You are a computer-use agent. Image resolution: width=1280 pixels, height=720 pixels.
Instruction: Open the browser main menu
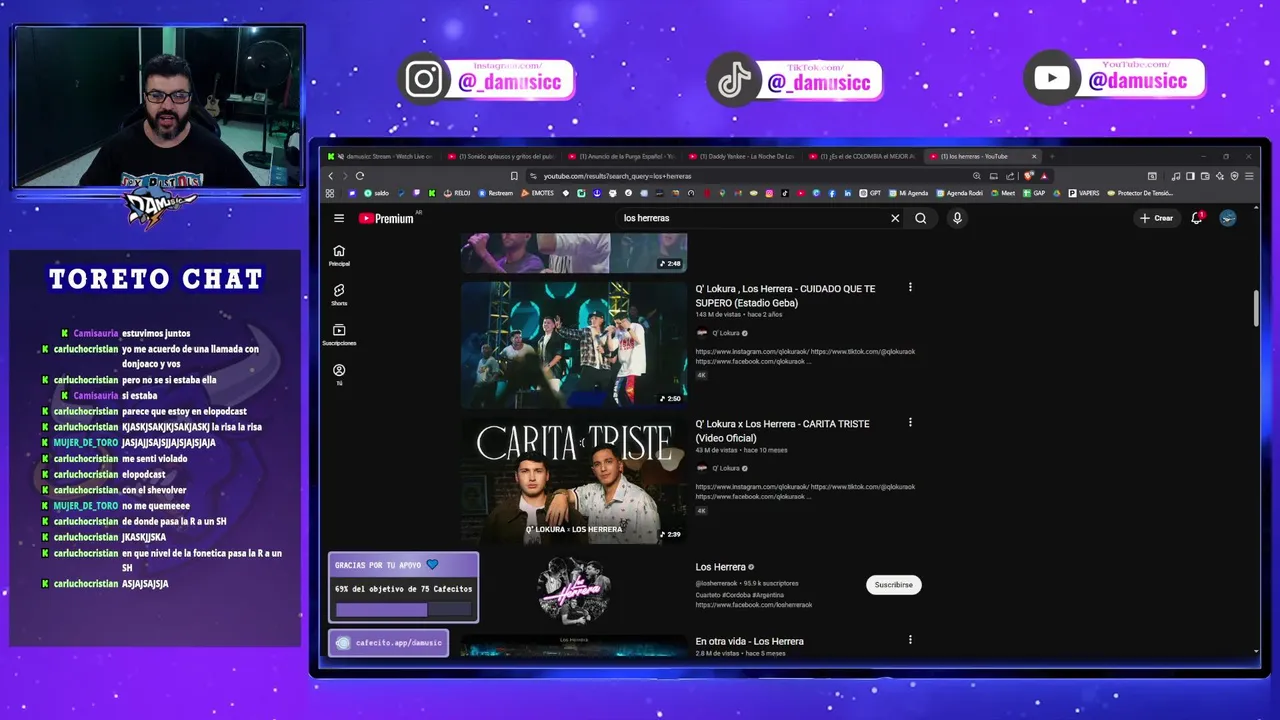[x=1249, y=176]
